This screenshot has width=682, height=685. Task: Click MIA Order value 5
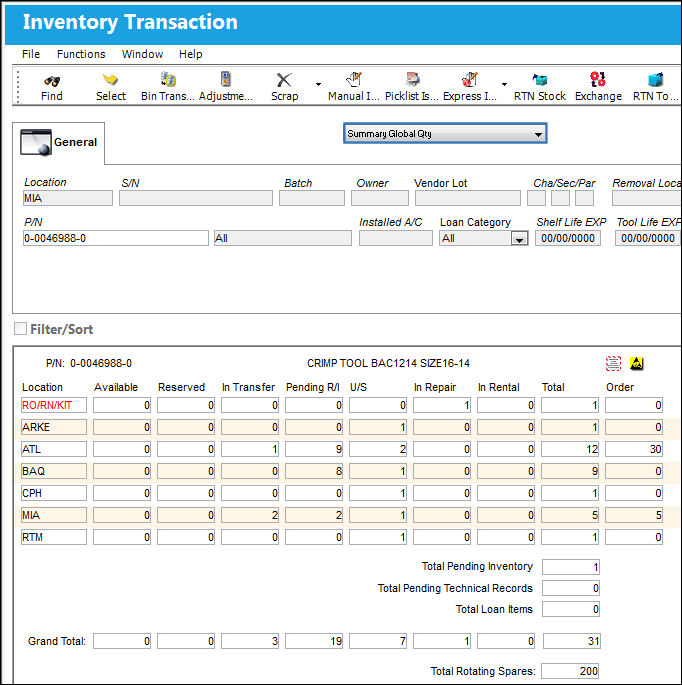click(634, 515)
